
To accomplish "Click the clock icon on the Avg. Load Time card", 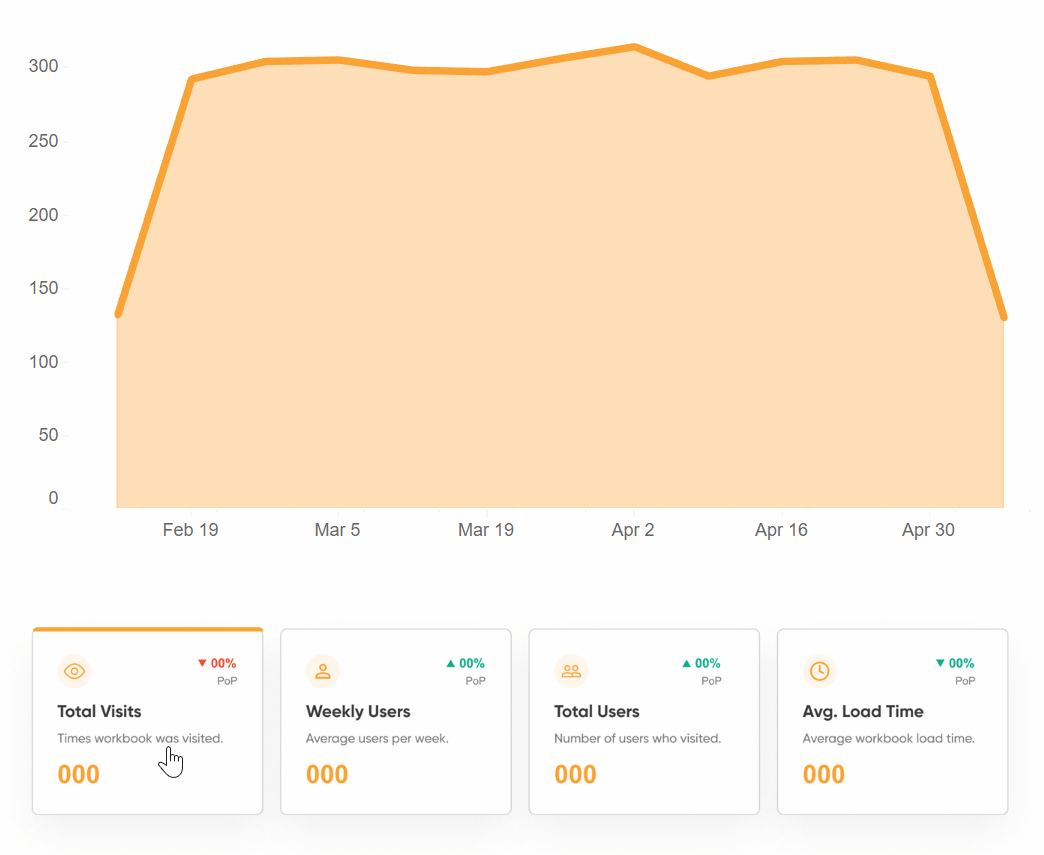I will point(819,671).
